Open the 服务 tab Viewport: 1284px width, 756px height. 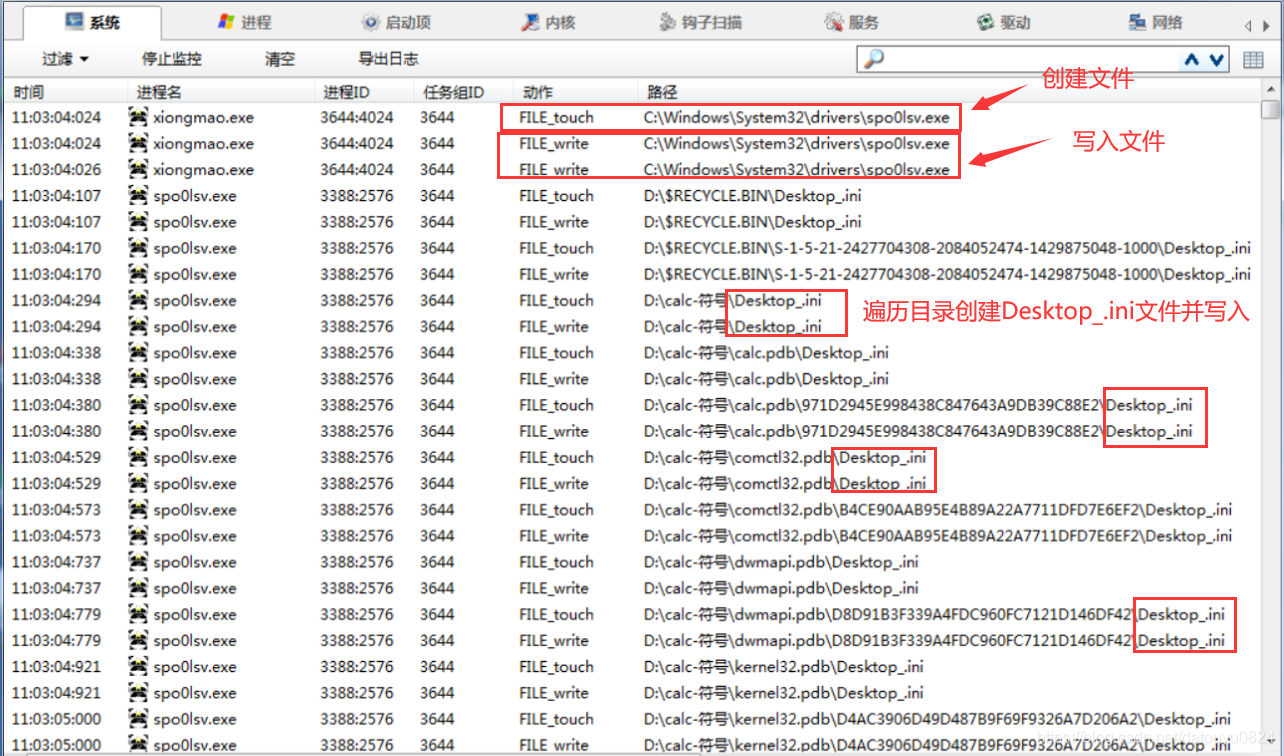pyautogui.click(x=852, y=22)
